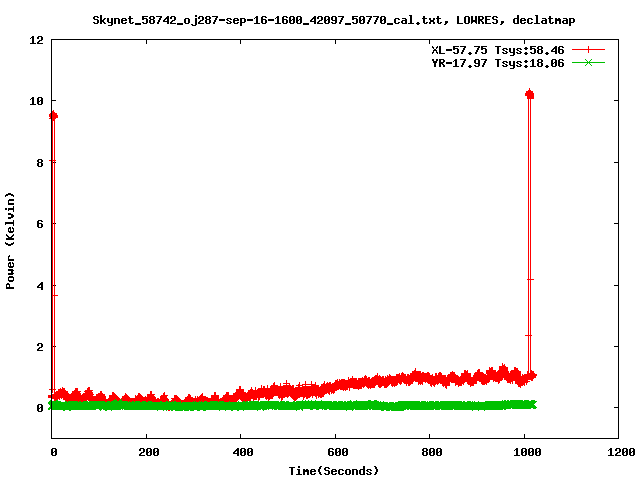Click the x-axis tick label 400
Image resolution: width=640 pixels, height=480 pixels.
[x=242, y=452]
